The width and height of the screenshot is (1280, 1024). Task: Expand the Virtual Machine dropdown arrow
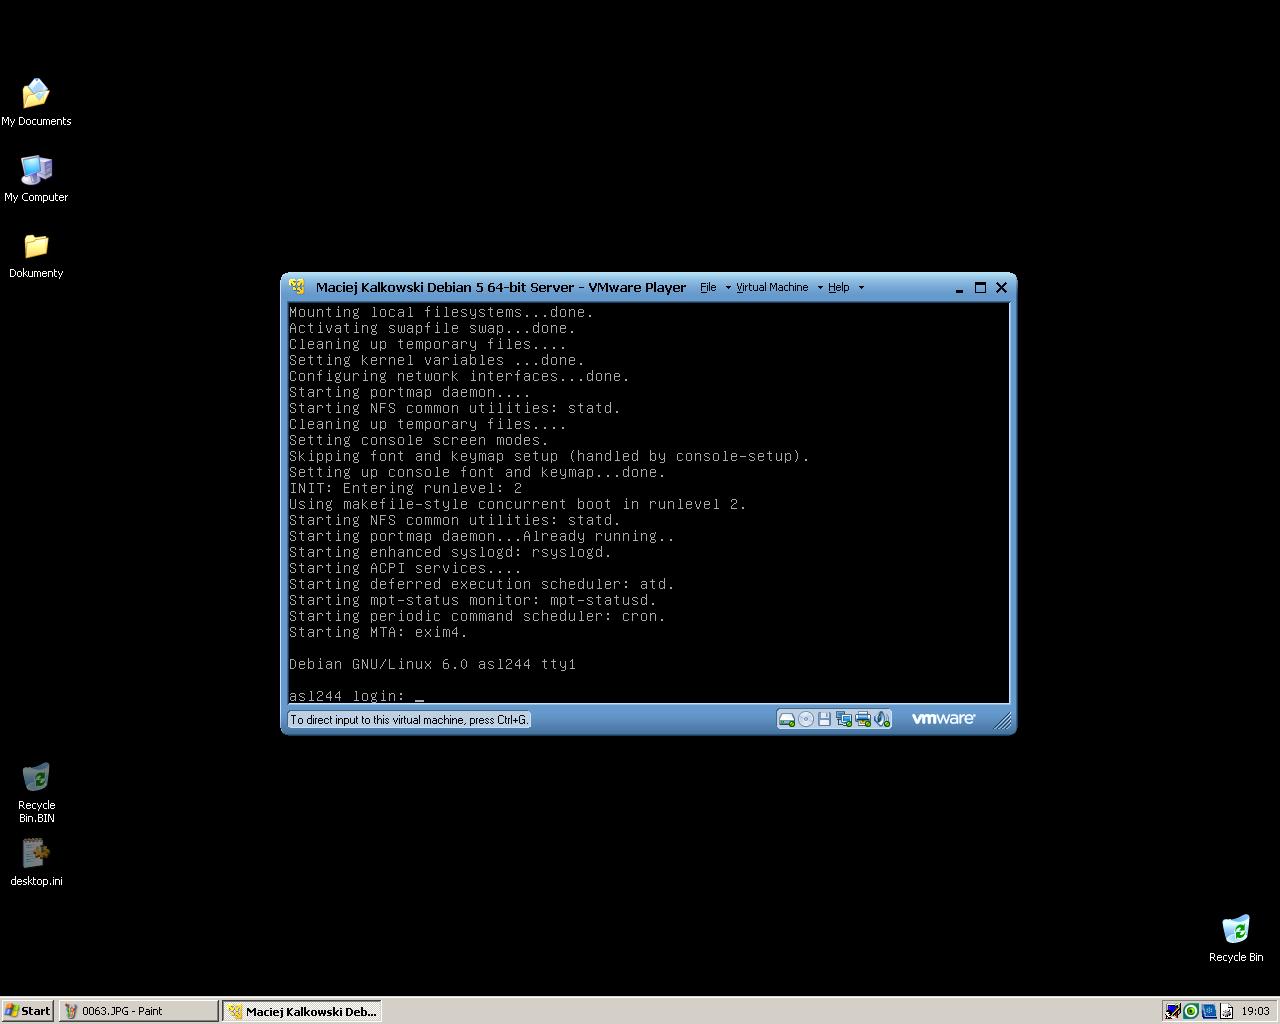(820, 288)
